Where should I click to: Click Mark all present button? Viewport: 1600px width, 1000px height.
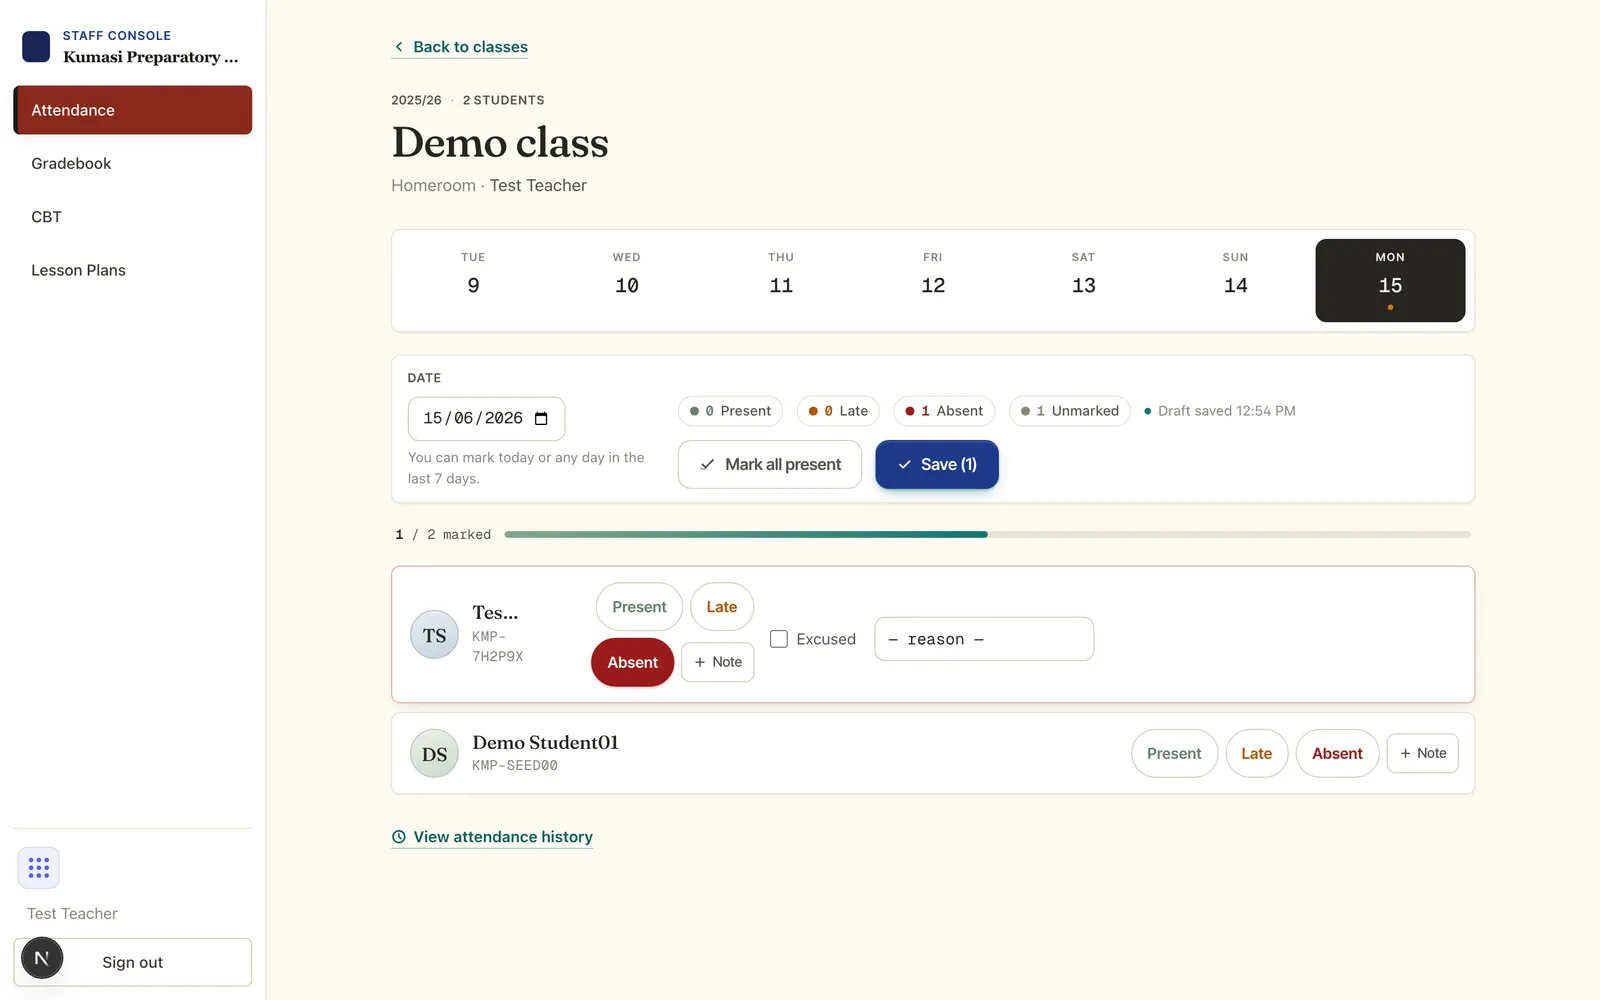[770, 465]
